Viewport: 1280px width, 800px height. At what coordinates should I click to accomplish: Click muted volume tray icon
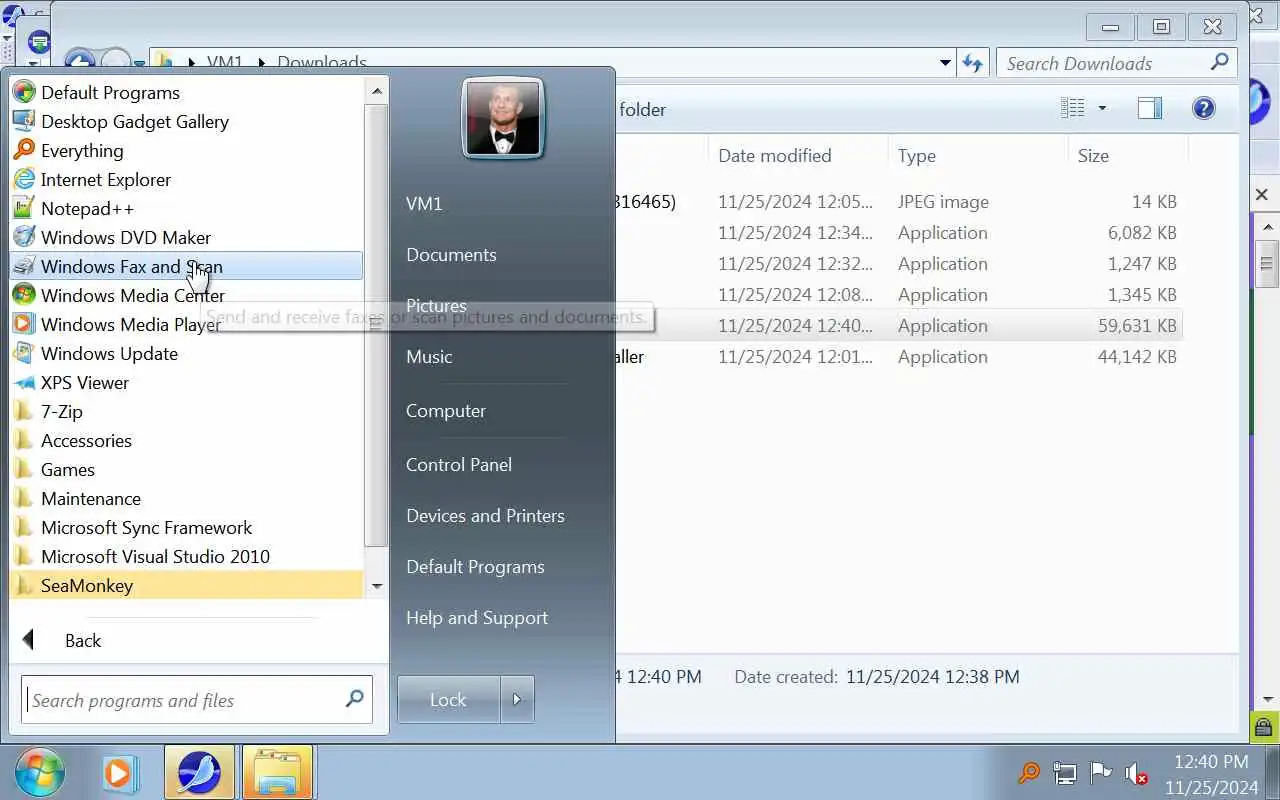coord(1136,772)
